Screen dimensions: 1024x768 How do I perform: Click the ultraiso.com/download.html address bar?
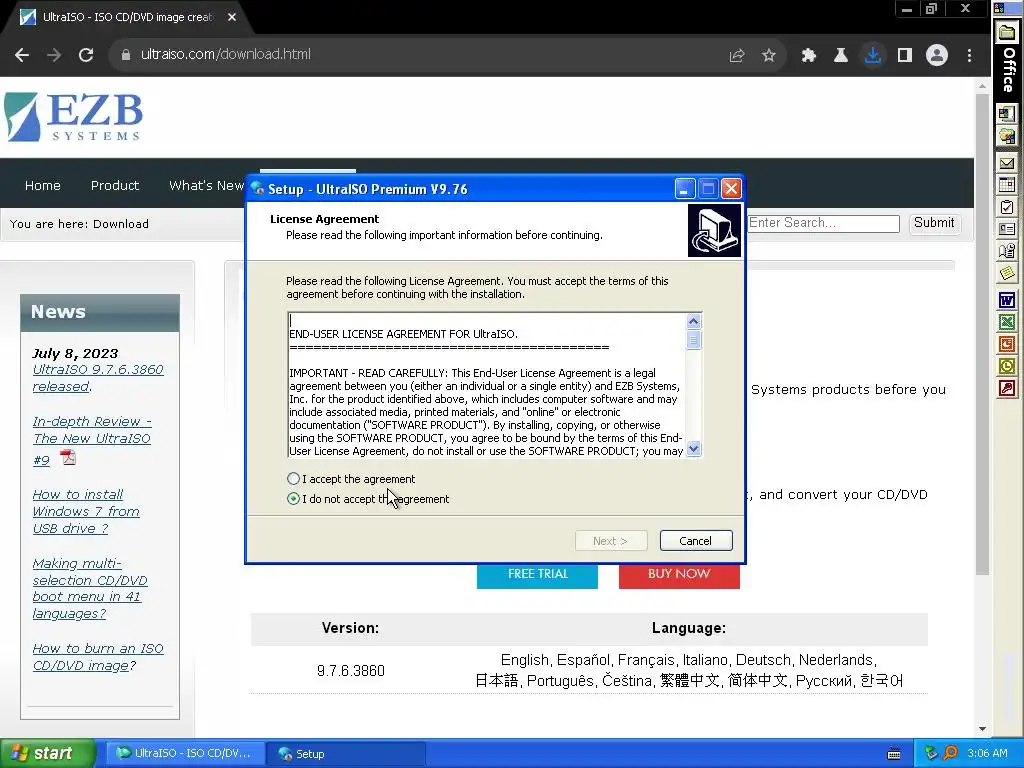(418, 55)
